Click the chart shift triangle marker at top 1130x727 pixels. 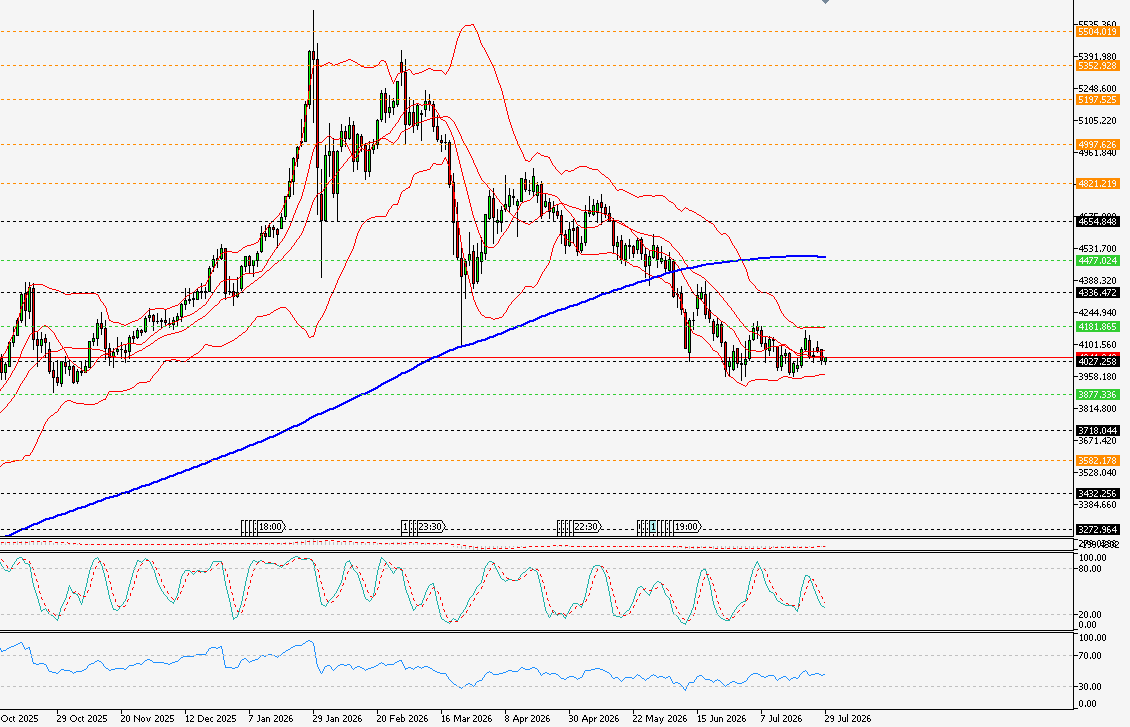pos(825,1)
